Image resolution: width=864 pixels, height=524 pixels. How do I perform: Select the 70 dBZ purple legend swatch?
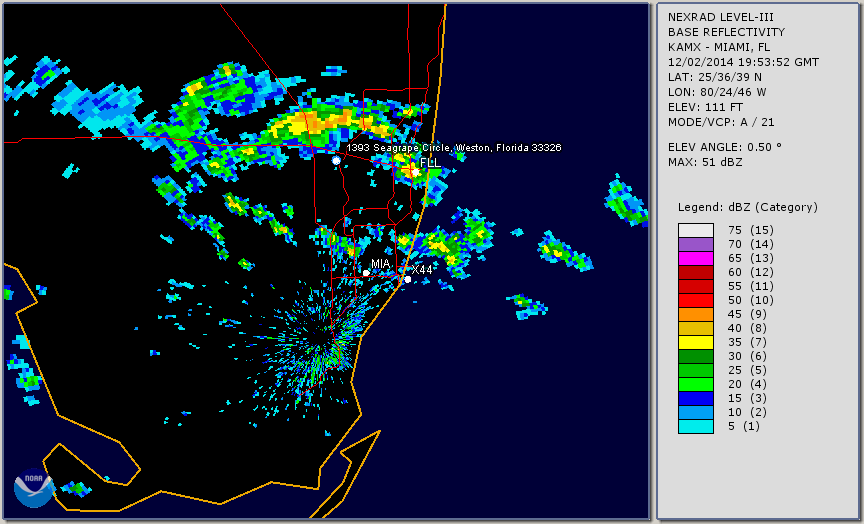click(696, 244)
